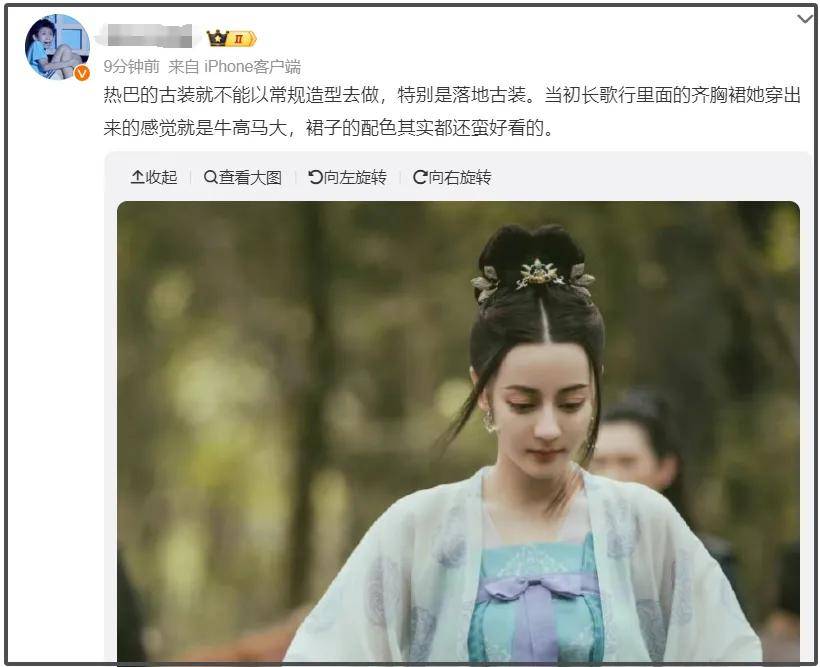Open the 9分钟前 timestamp link

(131, 66)
